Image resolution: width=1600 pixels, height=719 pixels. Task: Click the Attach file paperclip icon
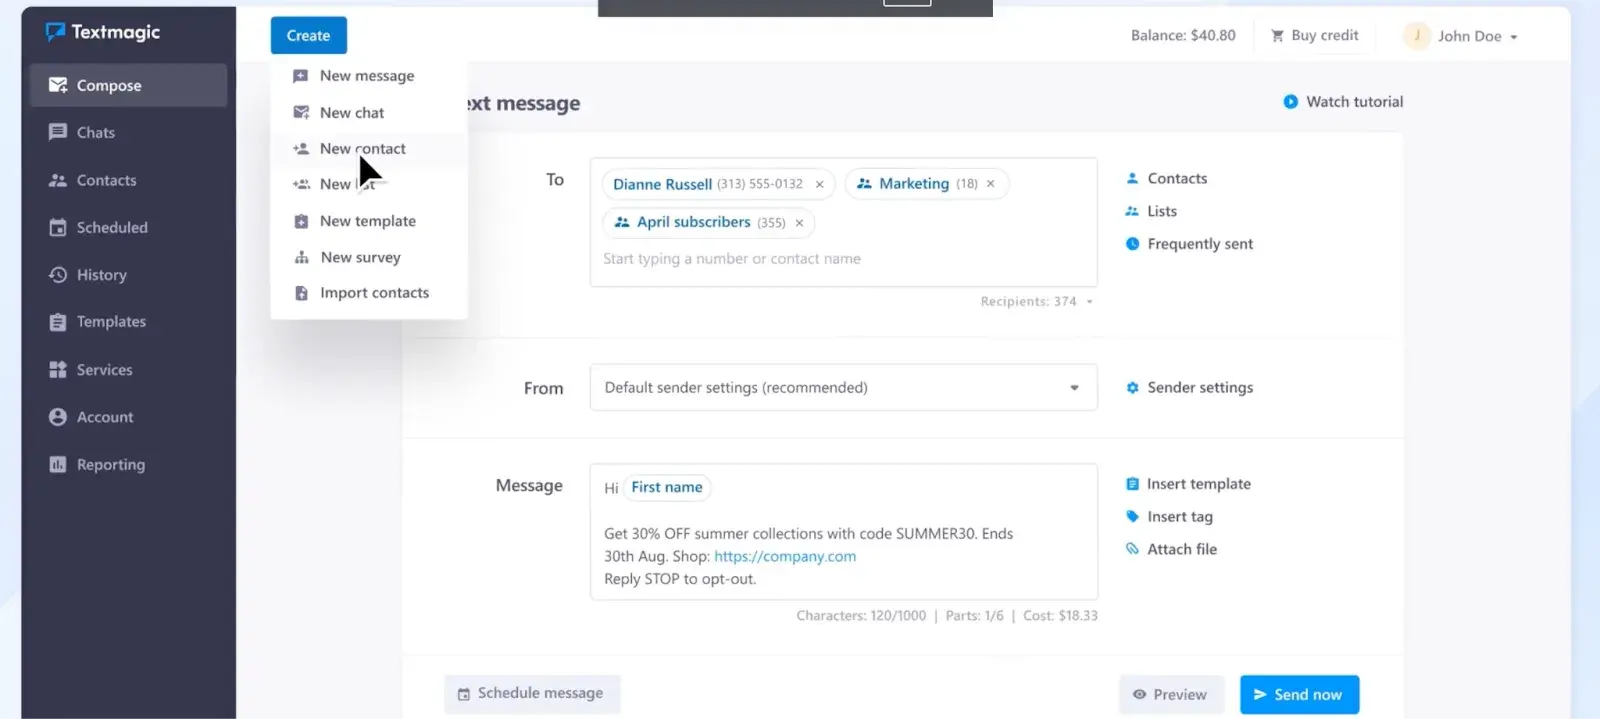(x=1132, y=549)
